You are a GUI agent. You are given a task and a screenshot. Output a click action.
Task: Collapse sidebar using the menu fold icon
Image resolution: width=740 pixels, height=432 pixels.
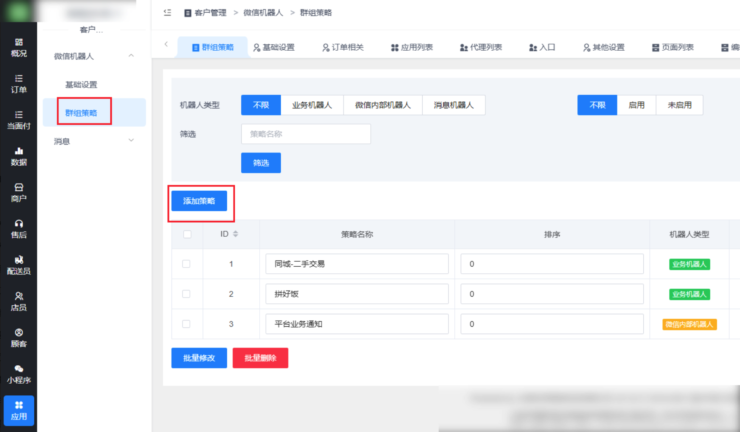pos(167,13)
